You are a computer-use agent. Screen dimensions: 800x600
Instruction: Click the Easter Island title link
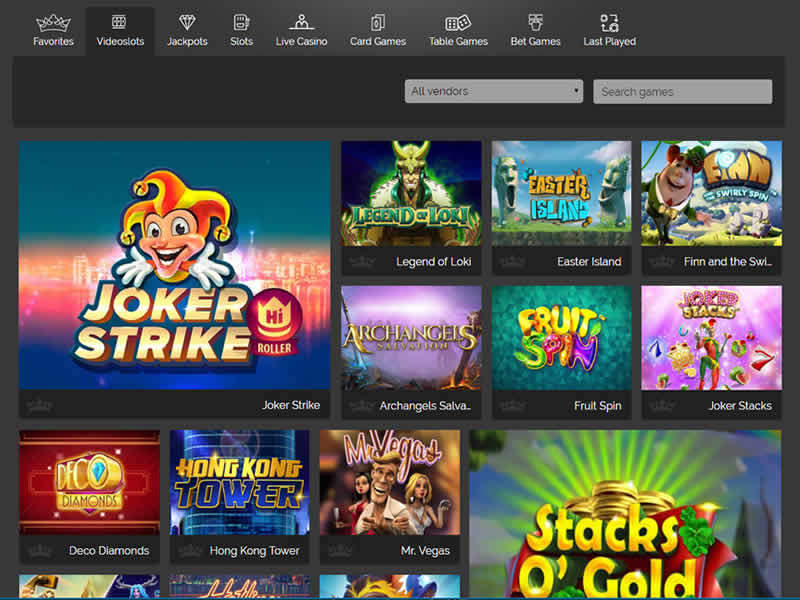point(589,262)
